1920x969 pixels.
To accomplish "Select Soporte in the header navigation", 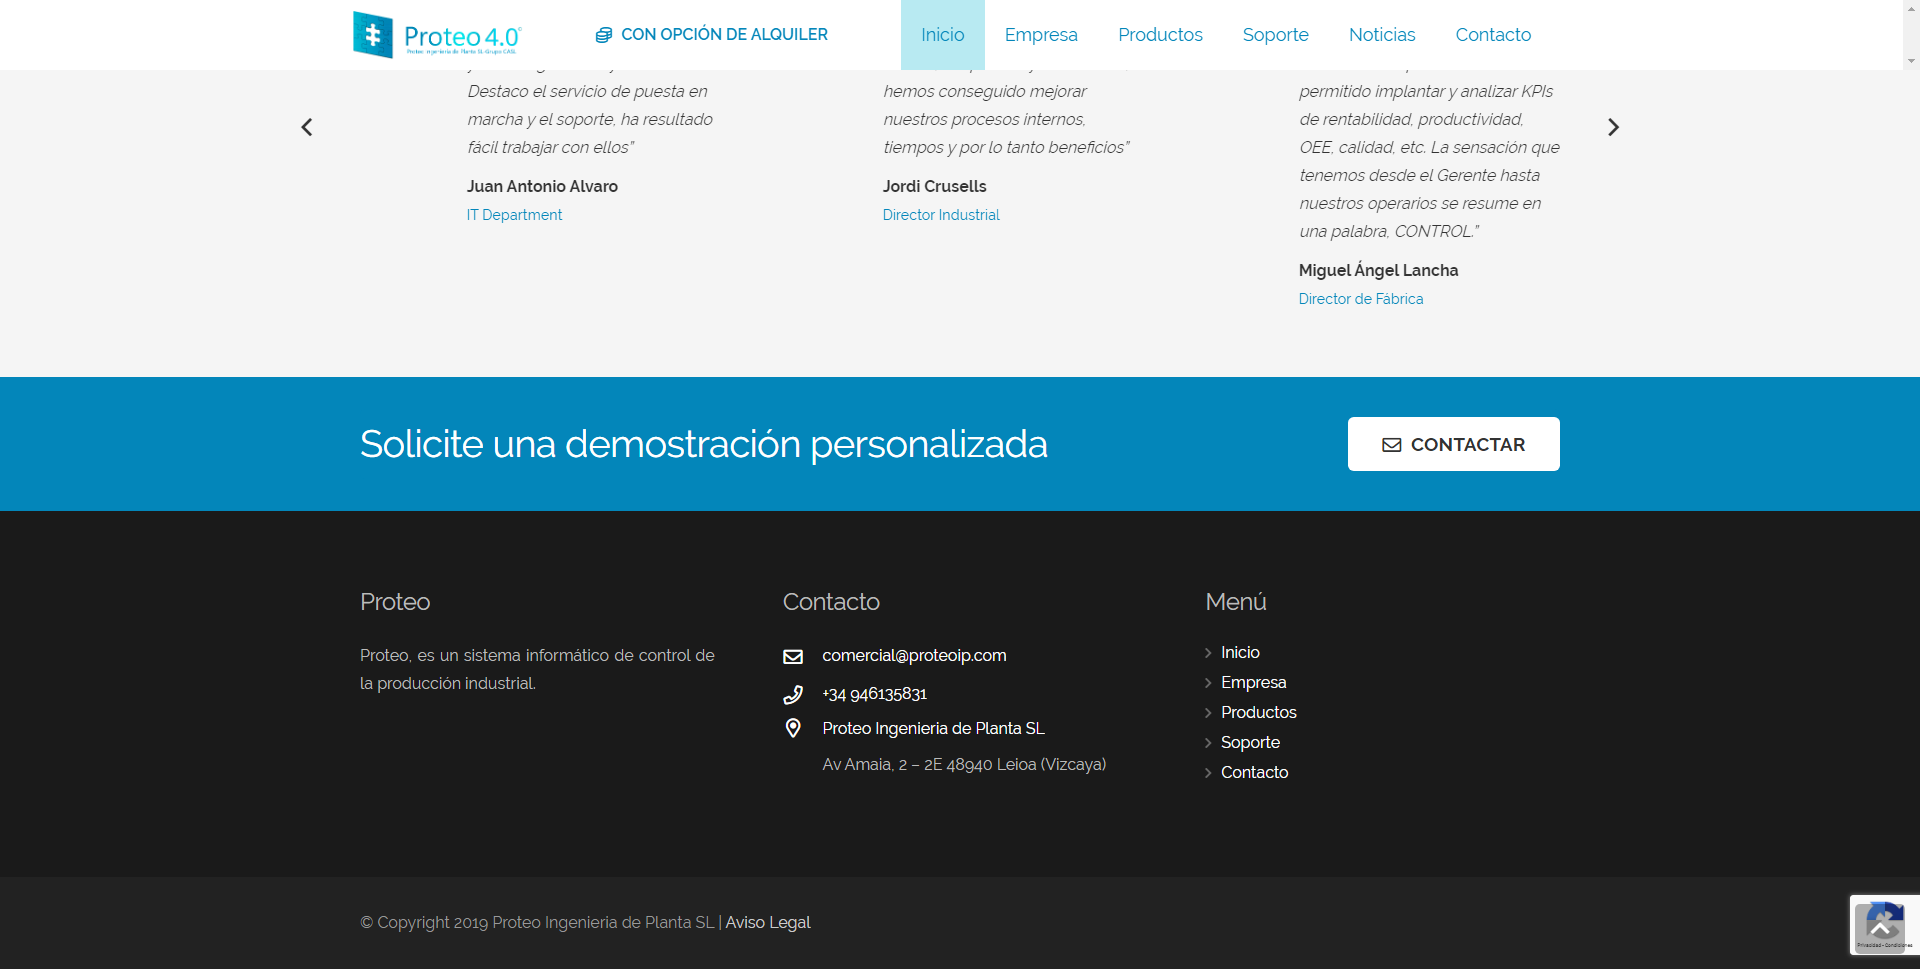I will 1275,35.
